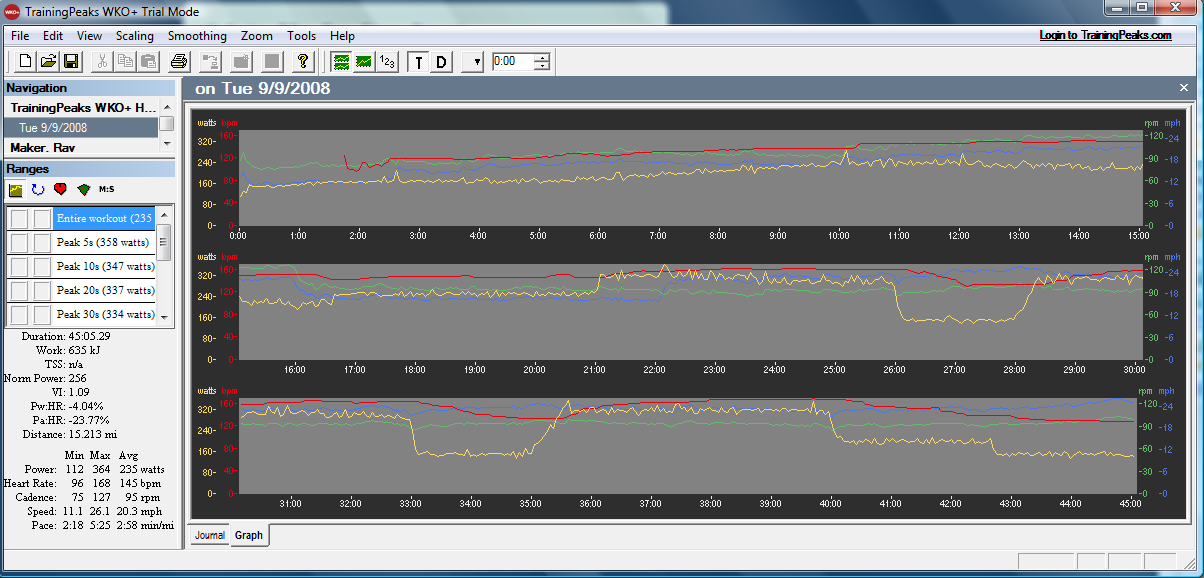This screenshot has width=1204, height=578.
Task: Open a workout file with folder icon
Action: (x=48, y=62)
